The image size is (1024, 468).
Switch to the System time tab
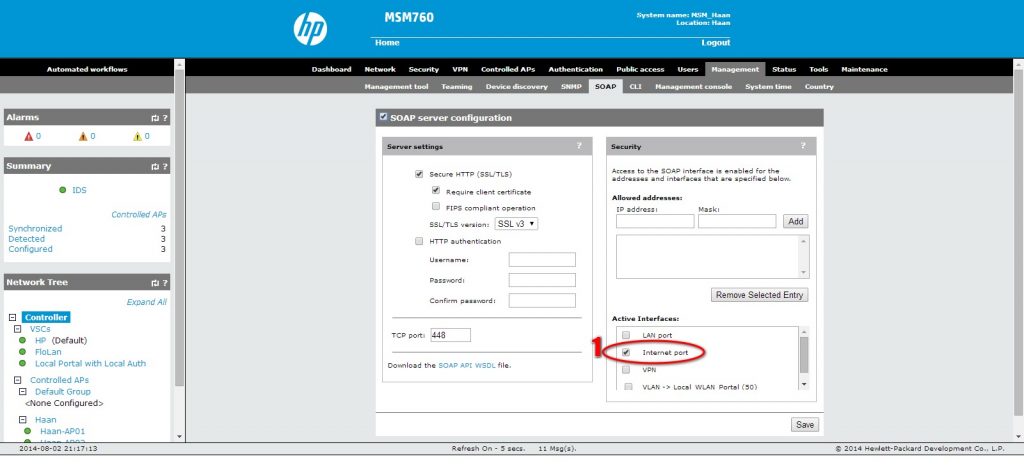768,86
